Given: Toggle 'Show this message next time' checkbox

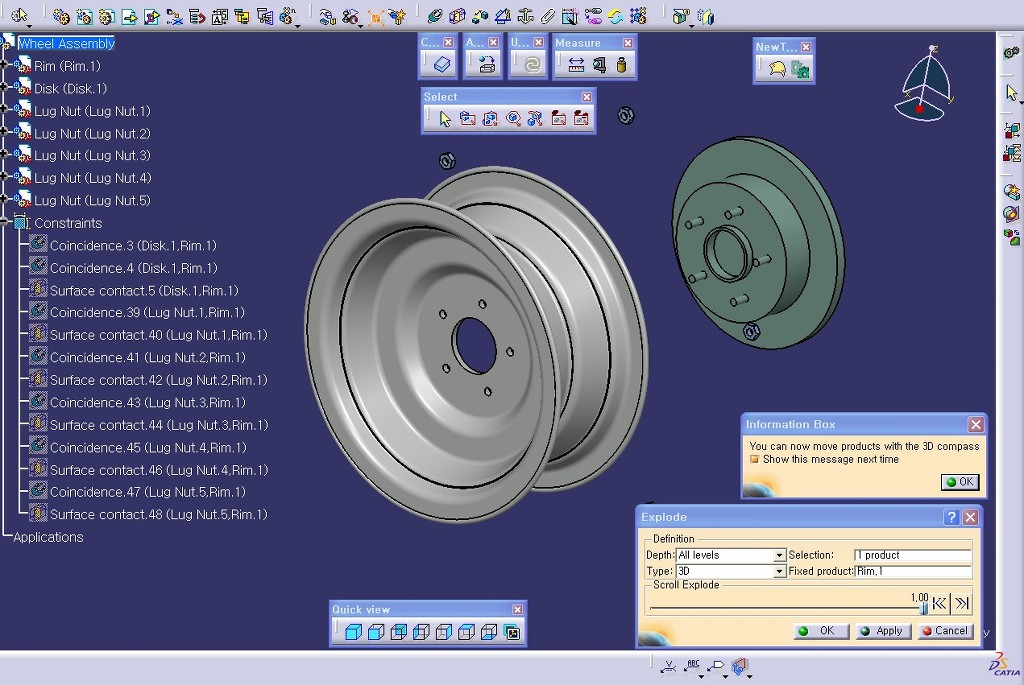Looking at the screenshot, I should pos(755,460).
